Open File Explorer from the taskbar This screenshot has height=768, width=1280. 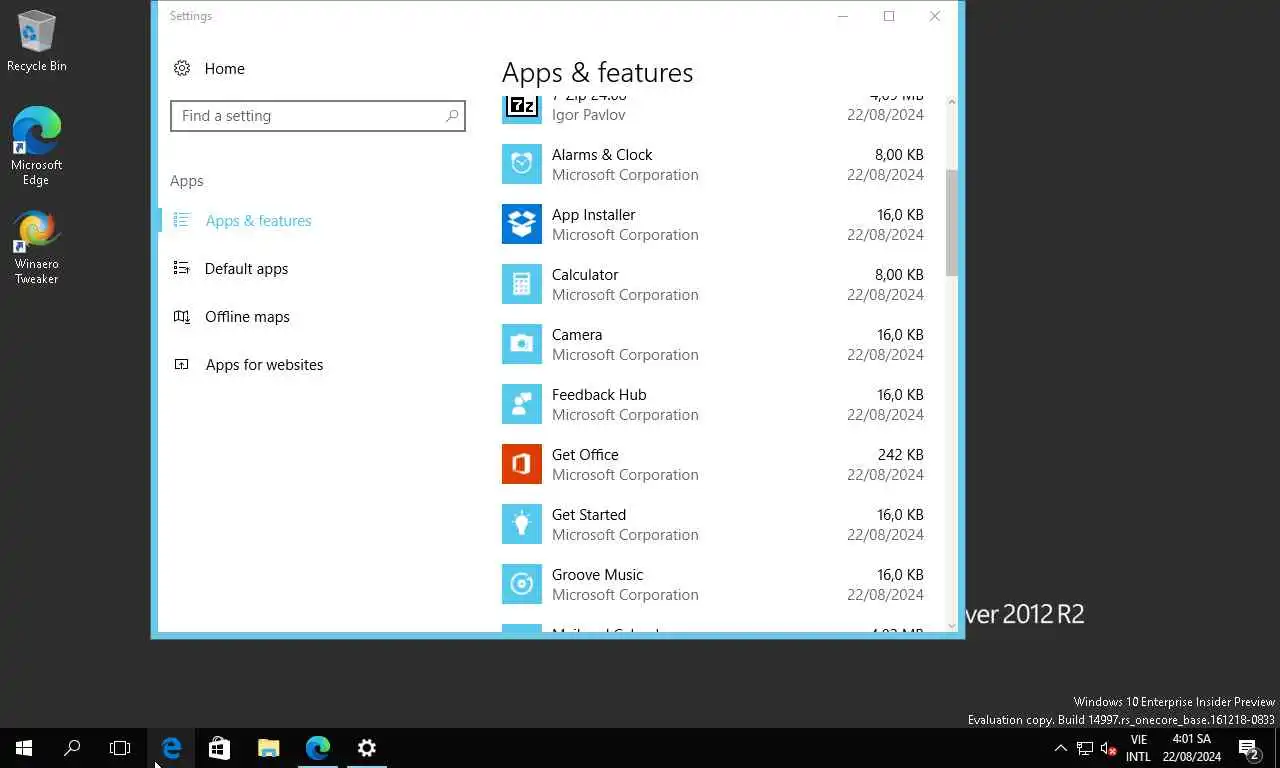tap(268, 748)
